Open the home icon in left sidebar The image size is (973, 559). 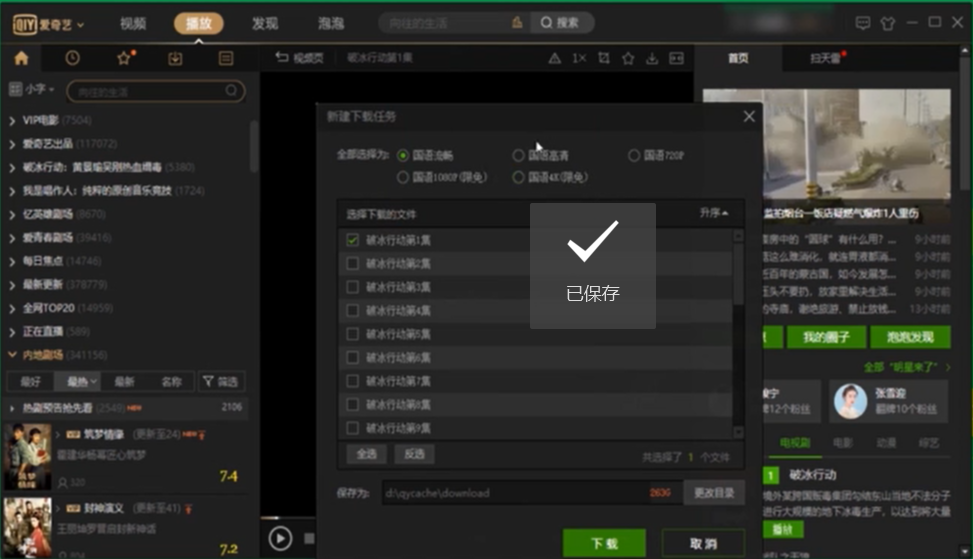21,58
